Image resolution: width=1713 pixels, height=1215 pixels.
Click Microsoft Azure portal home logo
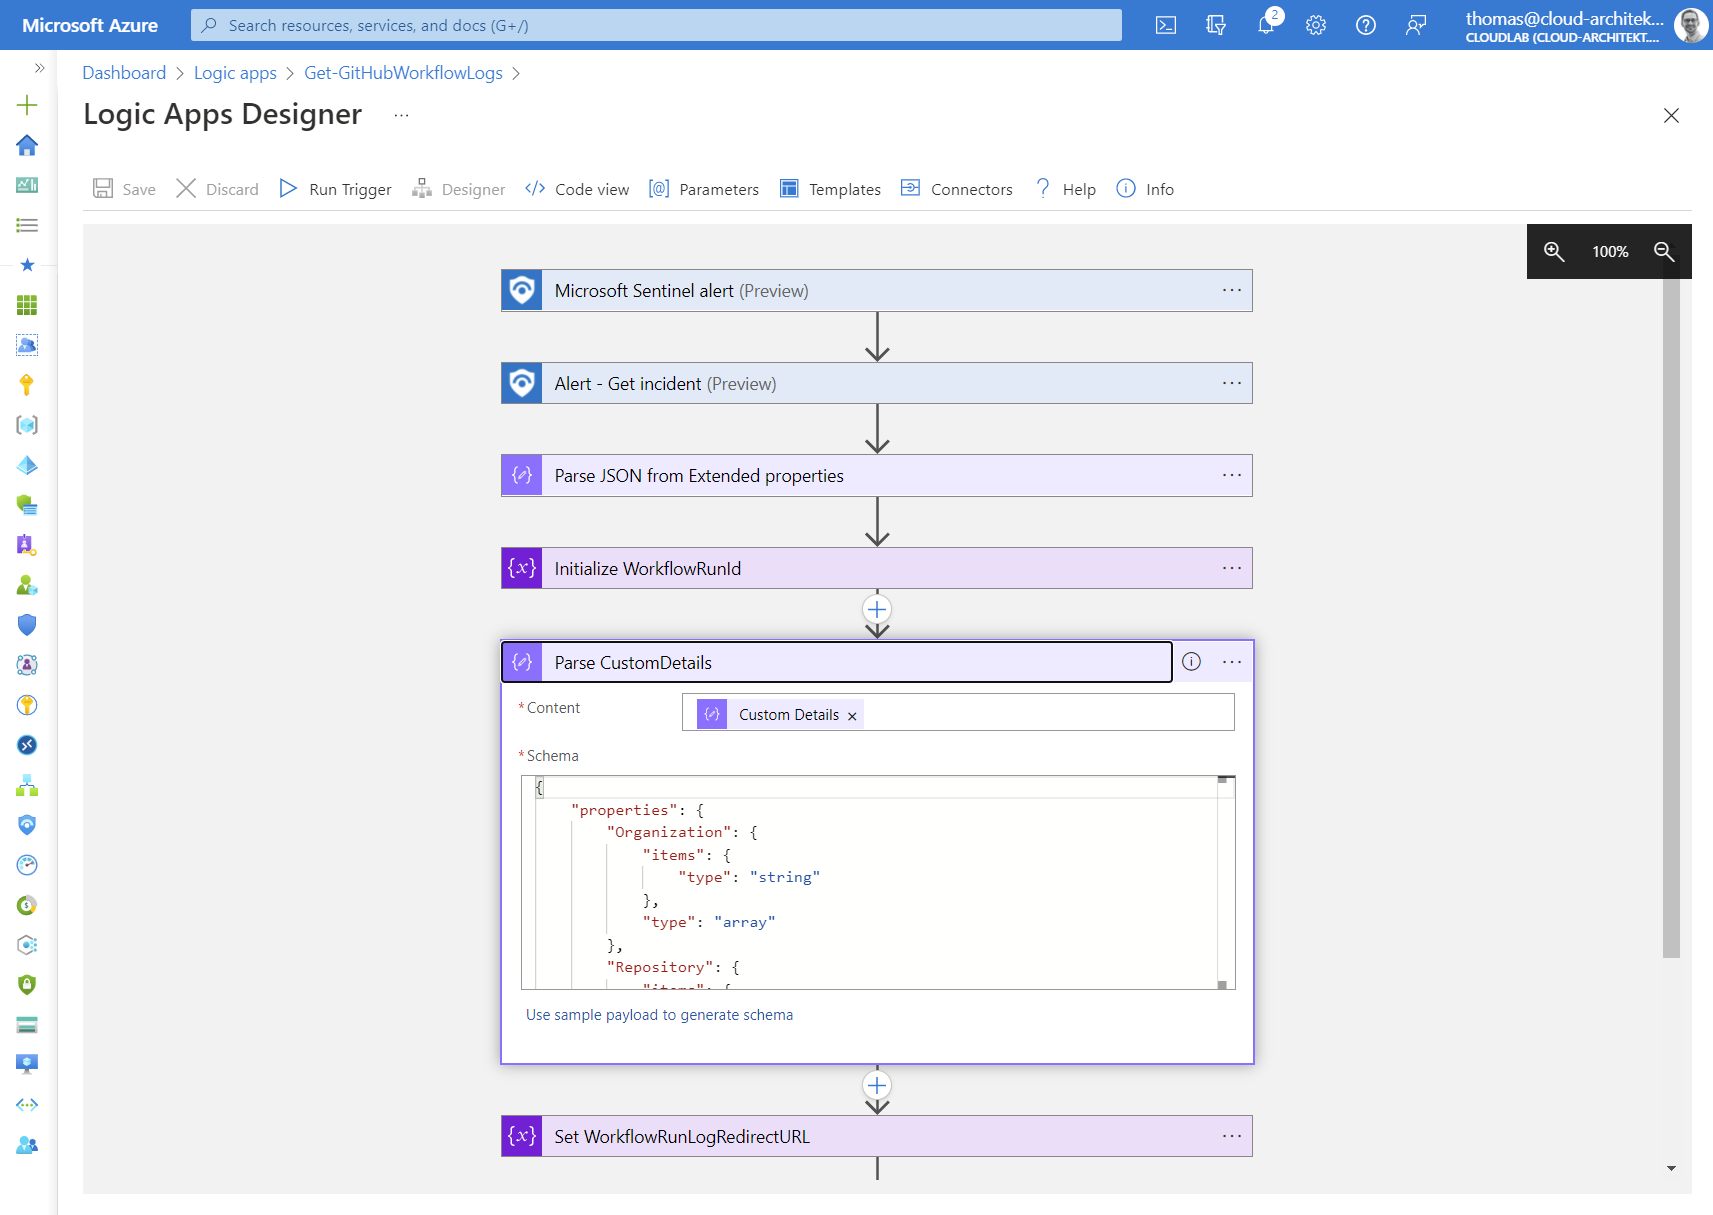coord(90,25)
